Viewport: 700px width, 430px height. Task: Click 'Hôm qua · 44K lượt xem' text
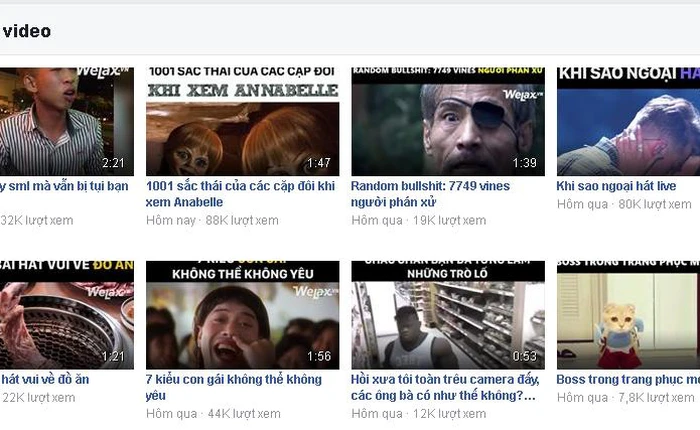(213, 413)
